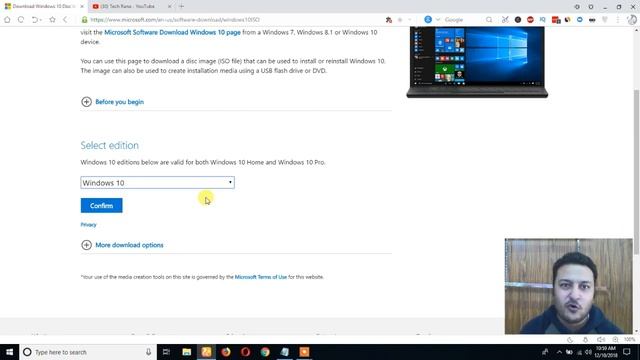Click the status bar sound icon
The width and height of the screenshot is (640, 360).
[601, 340]
